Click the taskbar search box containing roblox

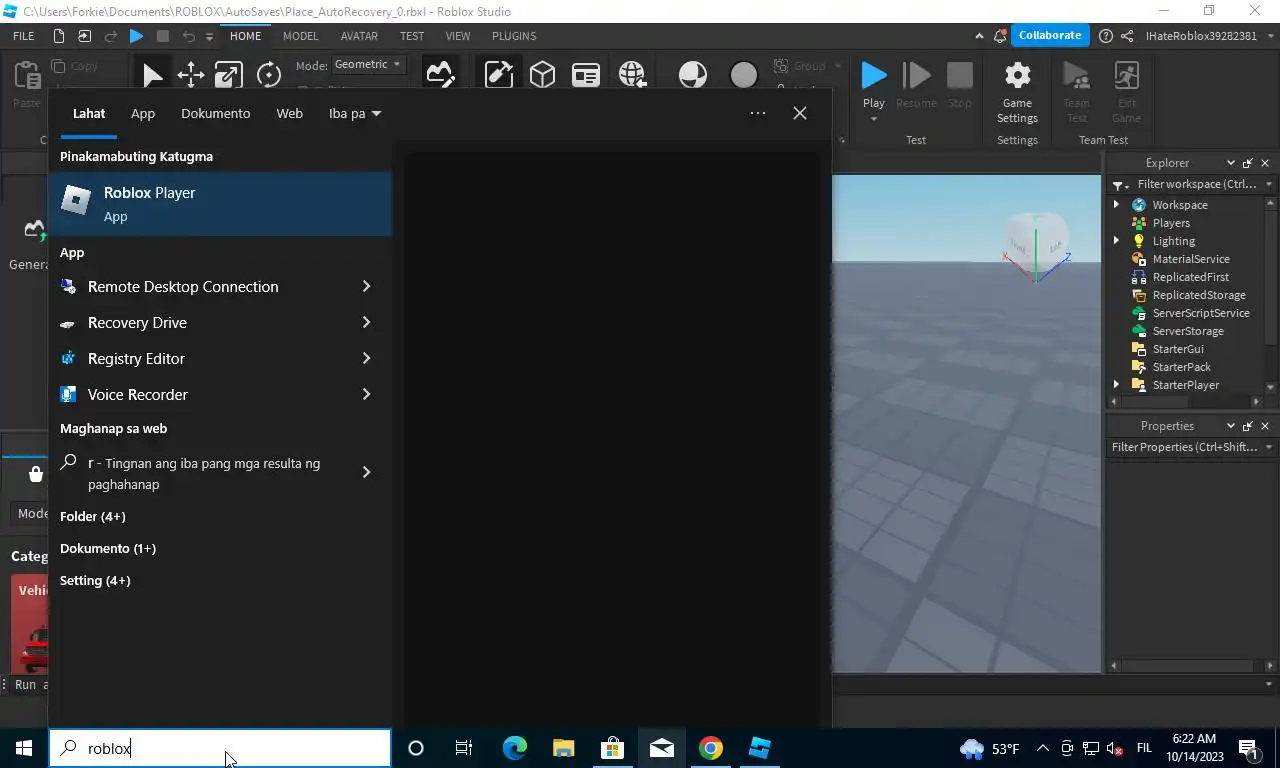(220, 748)
